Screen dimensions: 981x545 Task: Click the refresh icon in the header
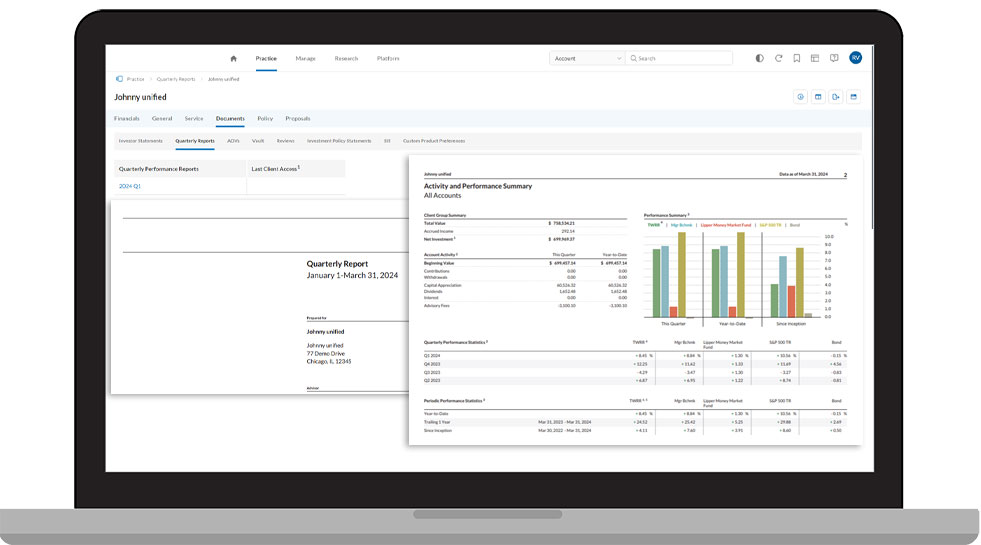click(x=778, y=58)
